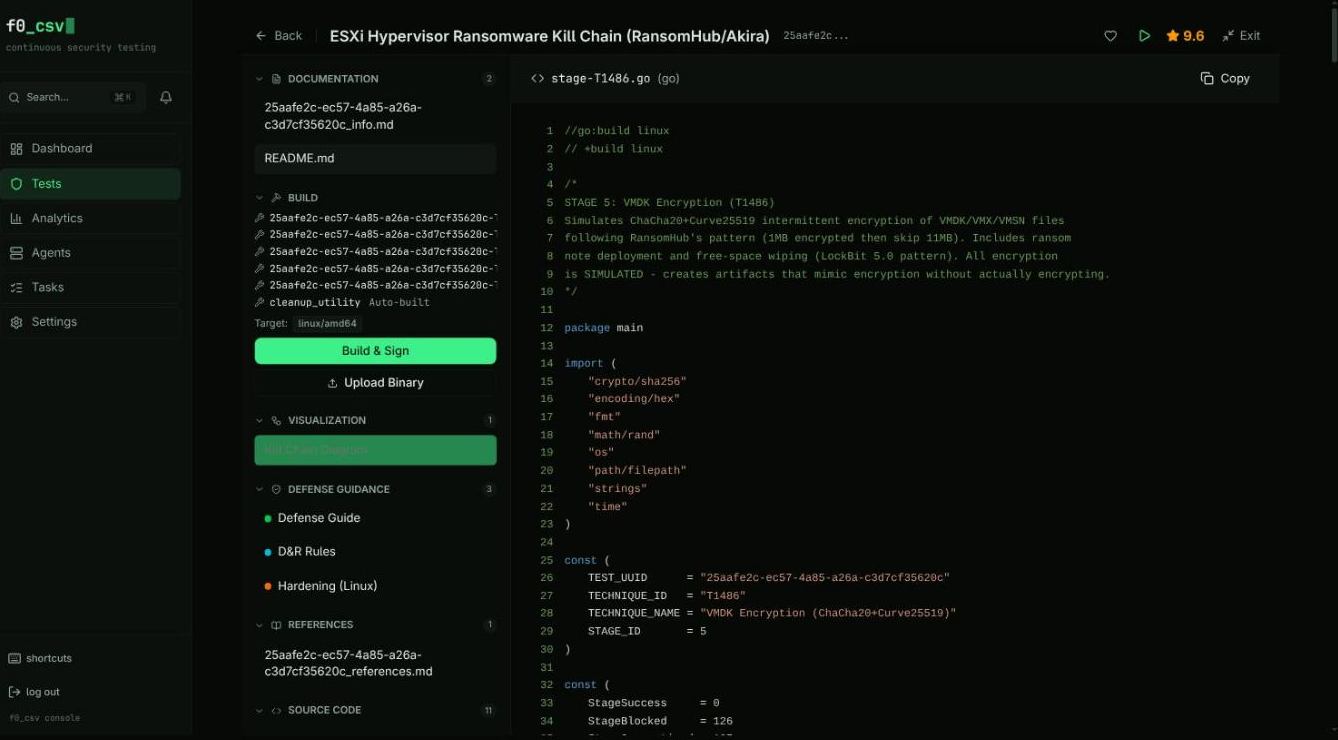1338x740 pixels.
Task: Open the Tasks page
Action: 91,287
